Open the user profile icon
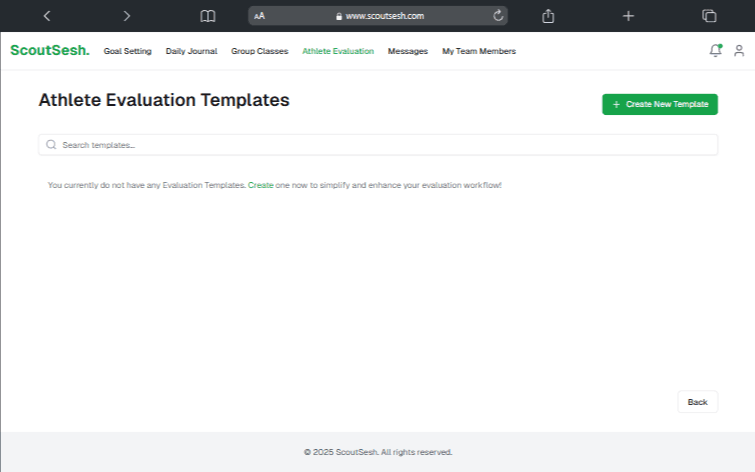The width and height of the screenshot is (755, 472). (739, 51)
